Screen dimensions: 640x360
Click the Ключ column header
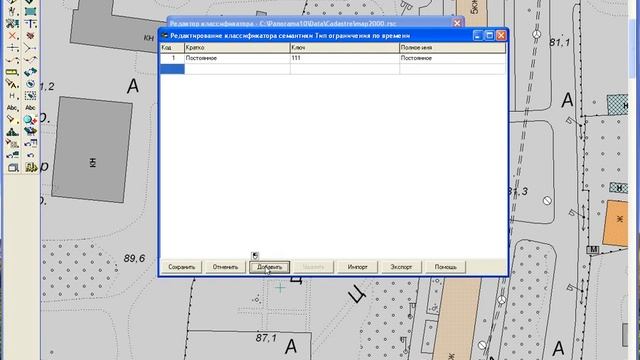pos(344,48)
